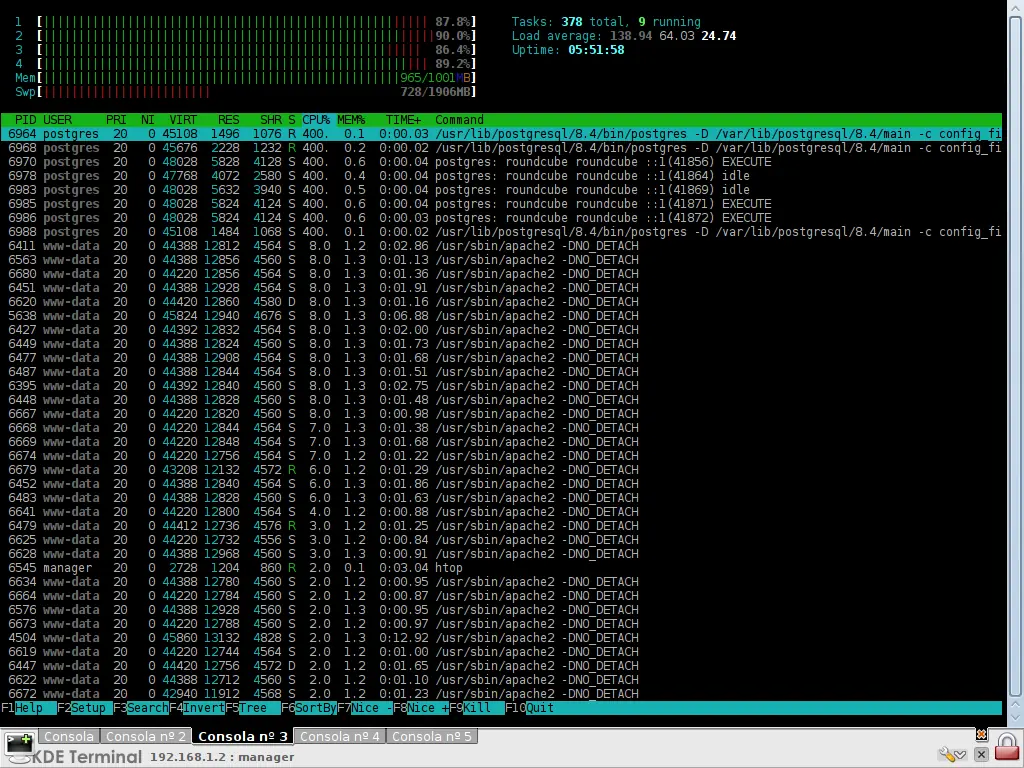Click F8 Nice + button

(x=421, y=708)
